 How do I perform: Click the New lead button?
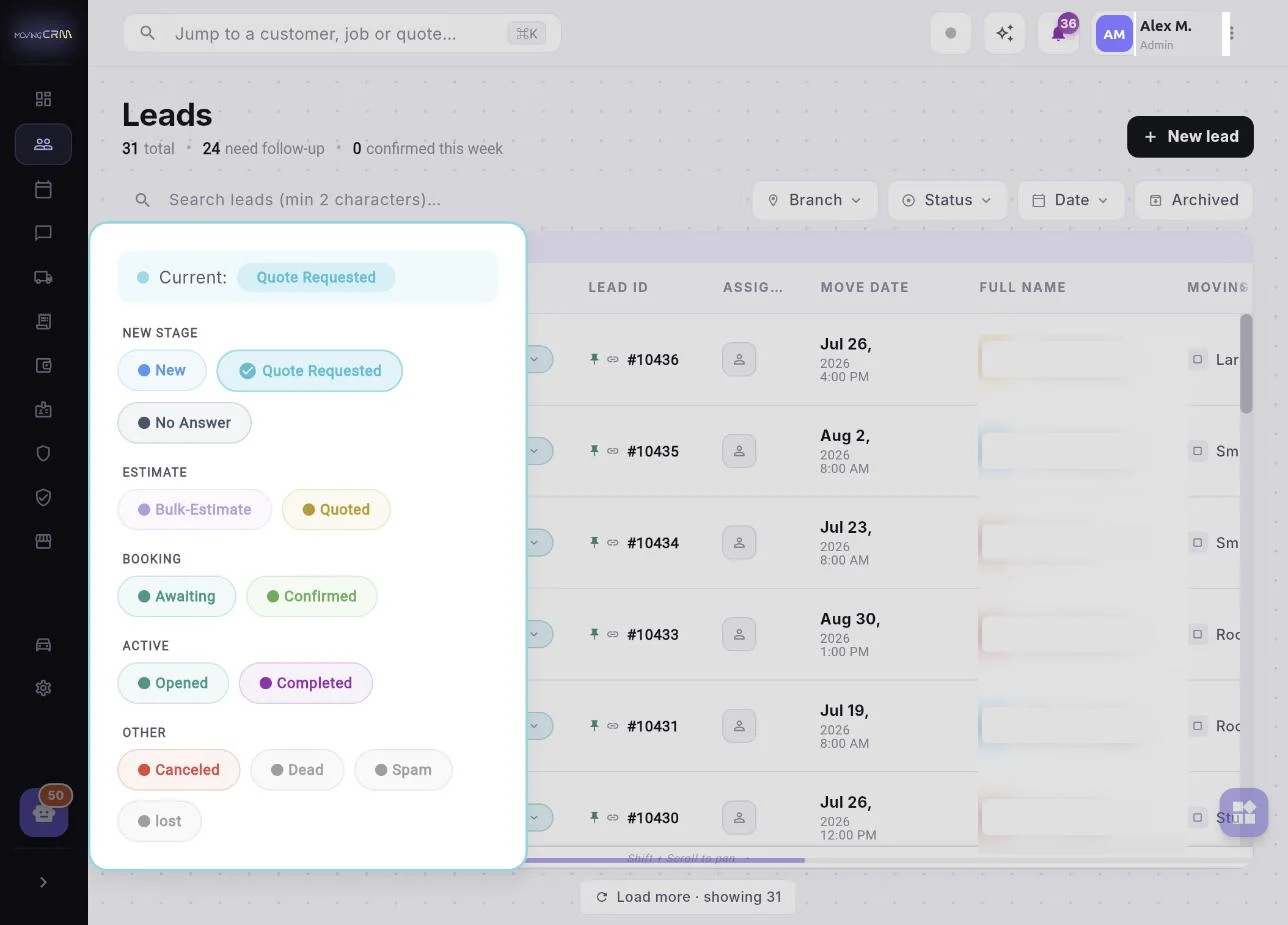click(x=1190, y=136)
